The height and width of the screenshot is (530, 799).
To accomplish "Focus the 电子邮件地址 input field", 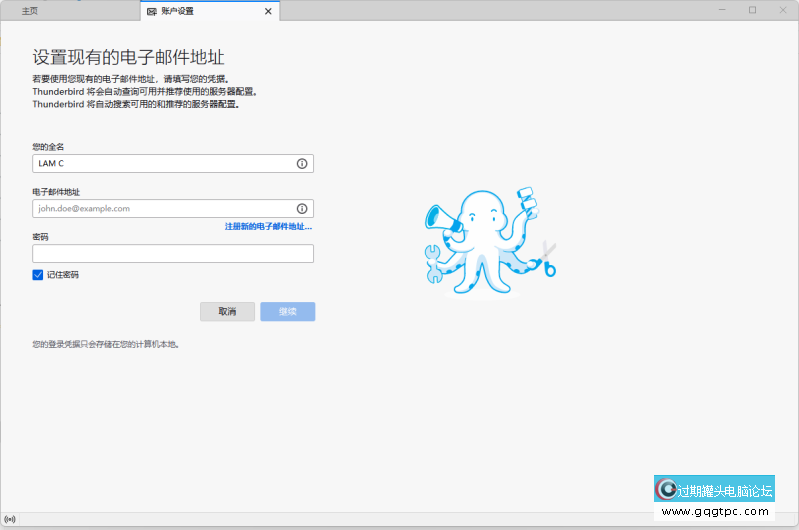I will 165,208.
